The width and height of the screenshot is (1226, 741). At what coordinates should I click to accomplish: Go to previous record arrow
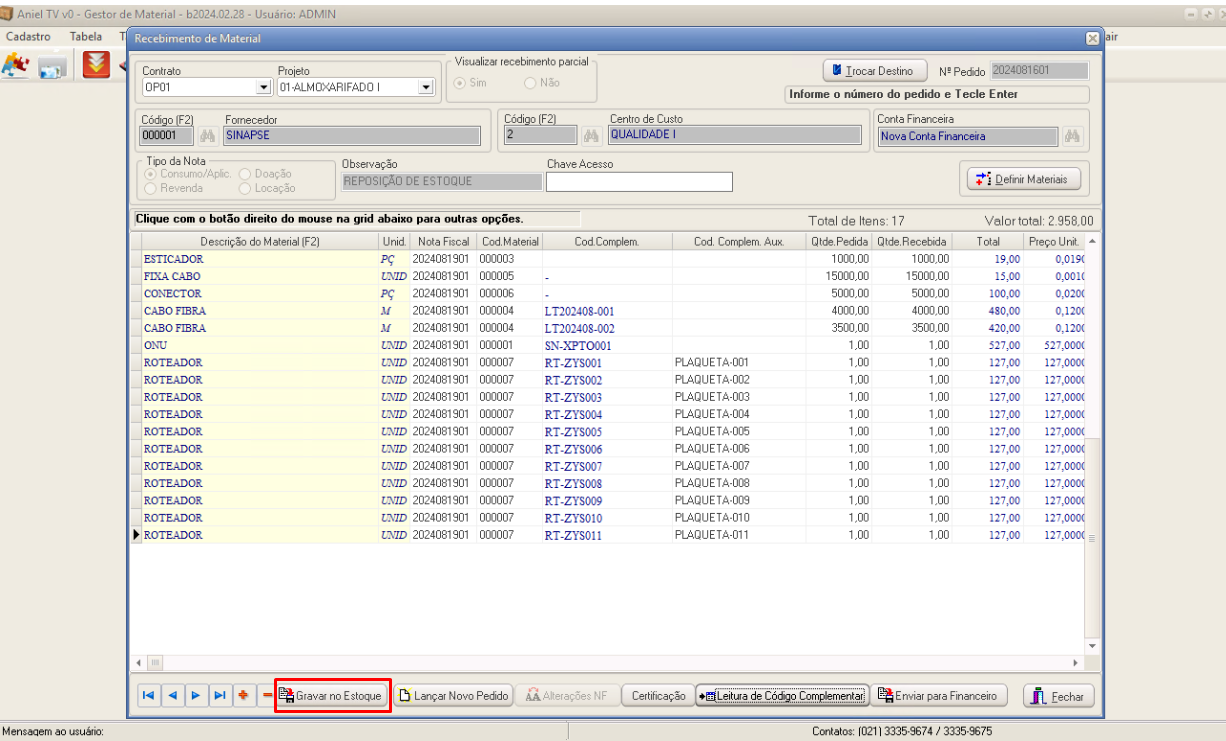pos(172,696)
